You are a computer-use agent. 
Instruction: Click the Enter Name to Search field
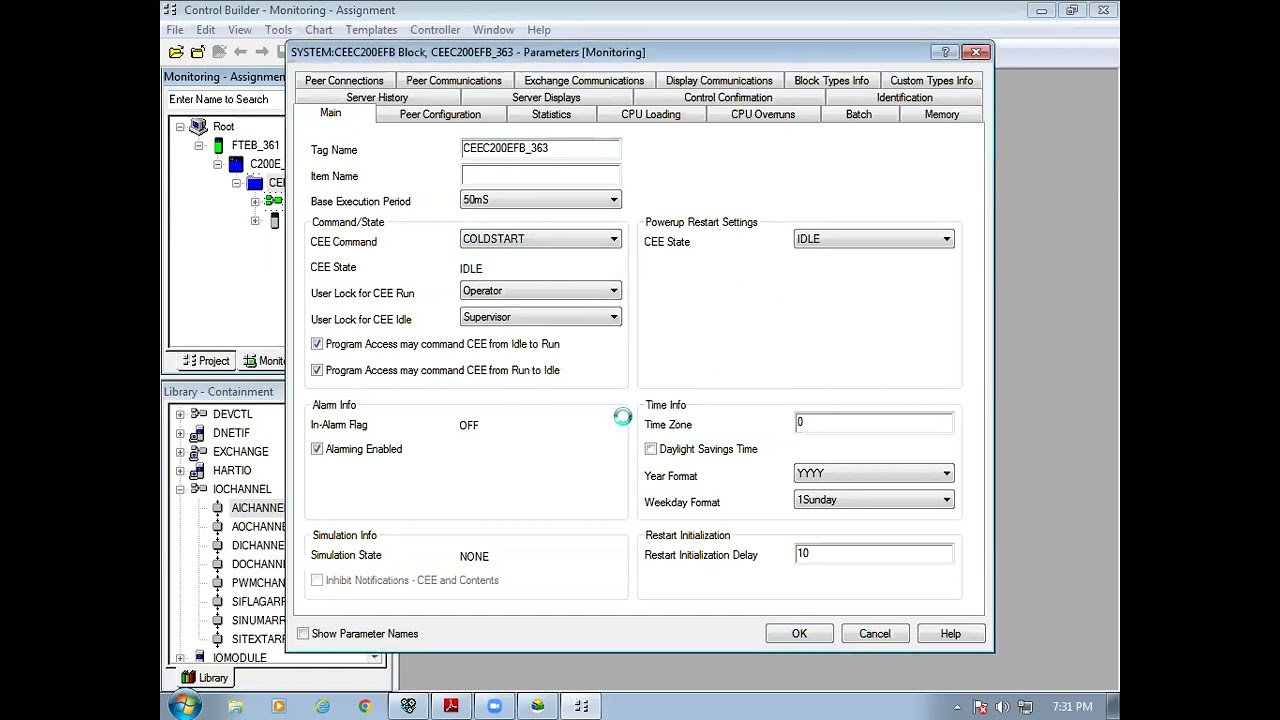coord(225,99)
